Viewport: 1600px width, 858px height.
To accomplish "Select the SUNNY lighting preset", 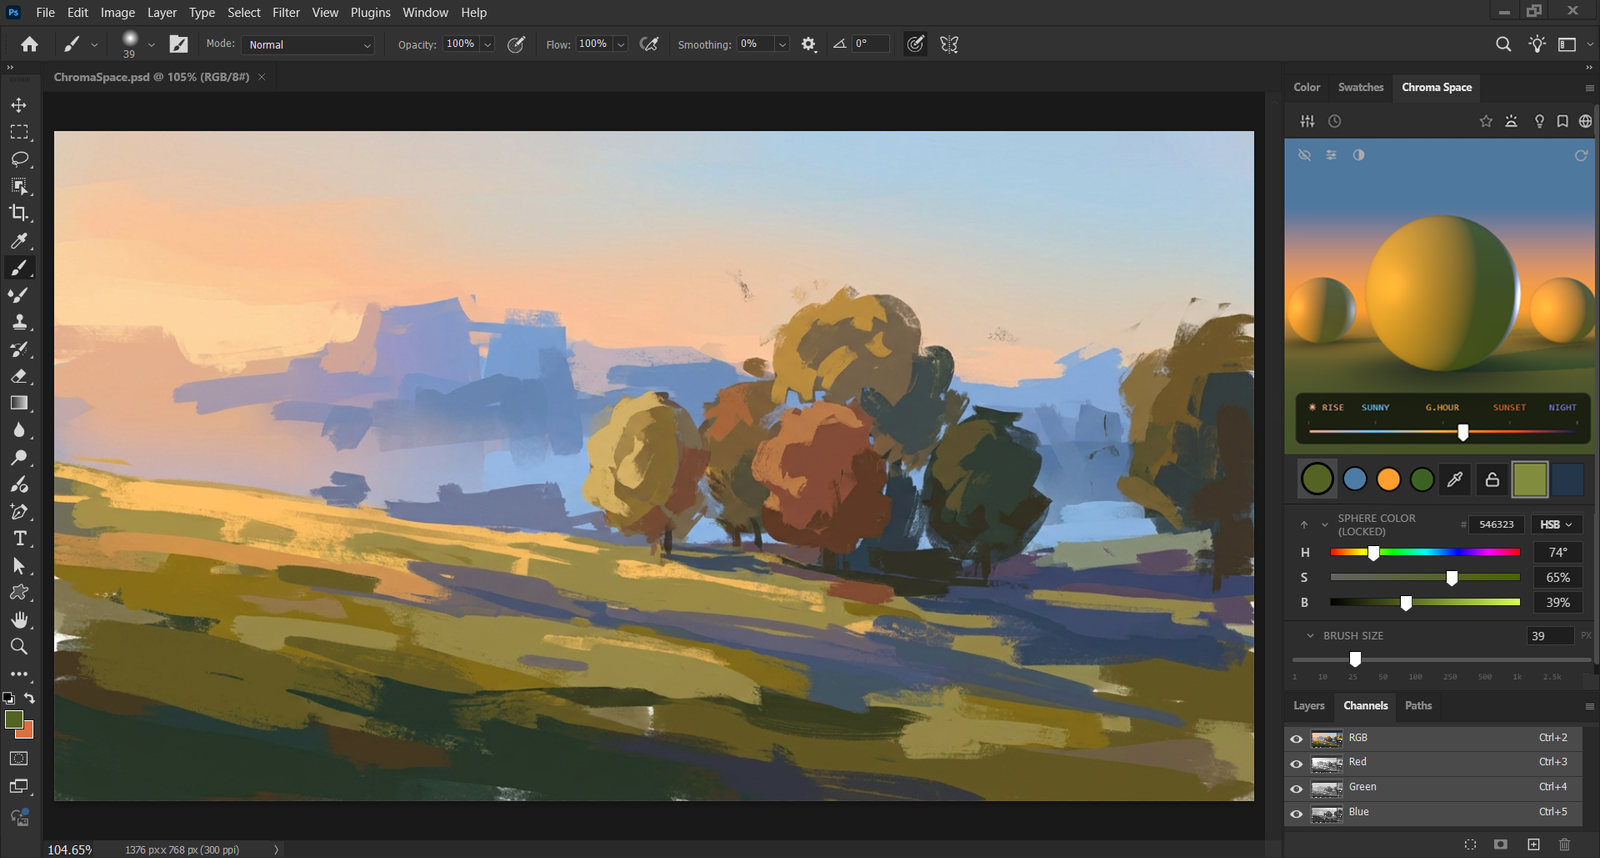I will tap(1375, 408).
